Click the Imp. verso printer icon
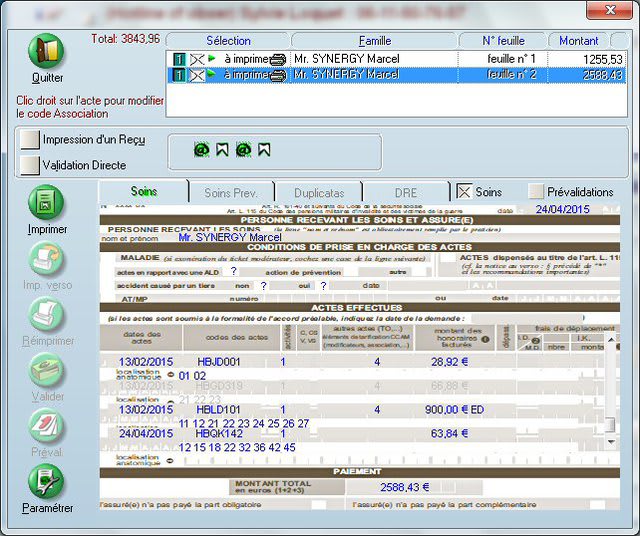 point(46,260)
